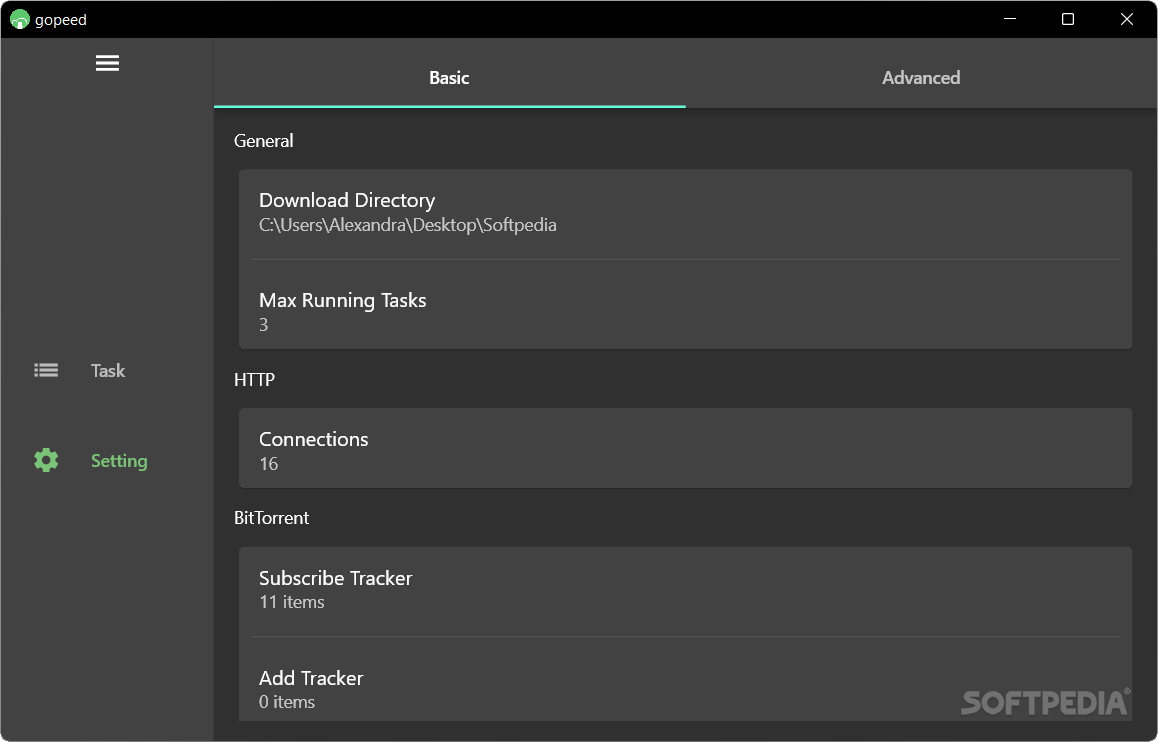Switch to the Advanced tab
The width and height of the screenshot is (1158, 742).
(921, 73)
